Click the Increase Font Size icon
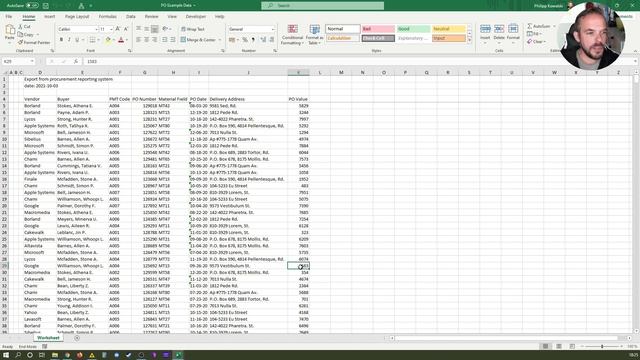 pos(118,29)
